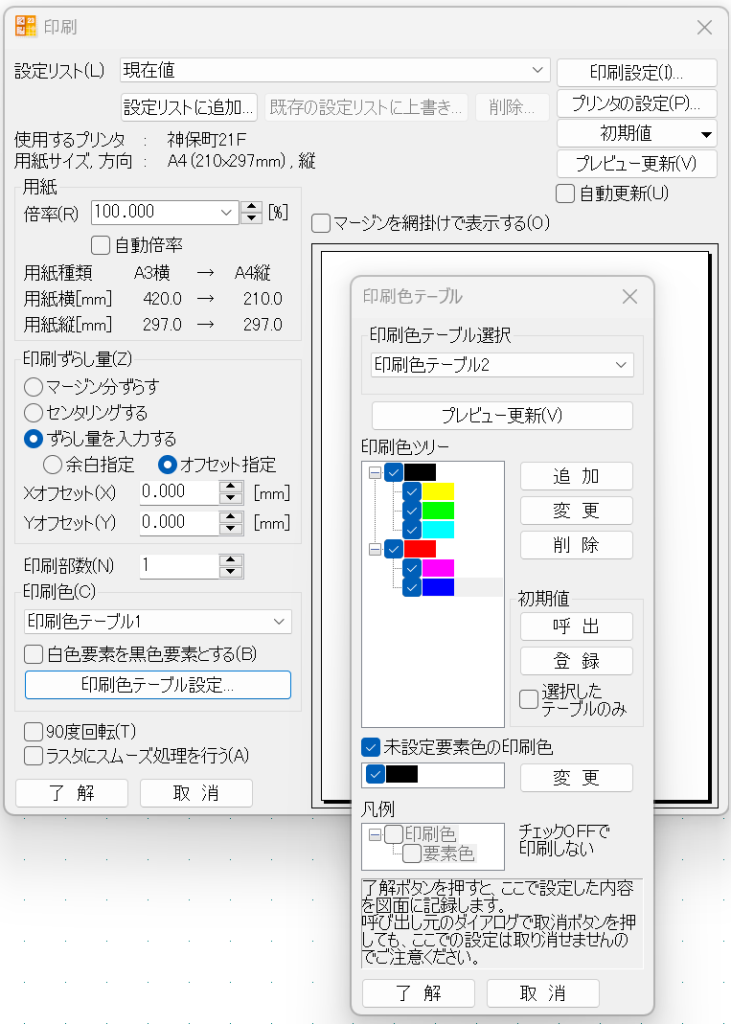Open 印刷色テーブル選択 dropdown
Image resolution: width=731 pixels, height=1024 pixels.
click(502, 365)
